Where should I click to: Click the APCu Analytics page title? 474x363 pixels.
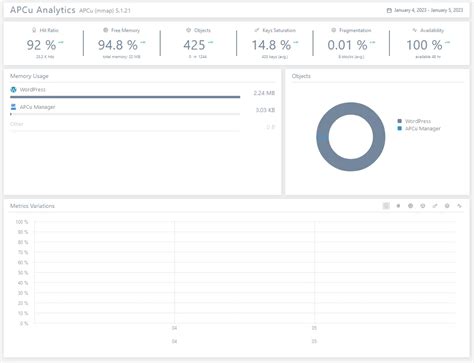click(43, 10)
